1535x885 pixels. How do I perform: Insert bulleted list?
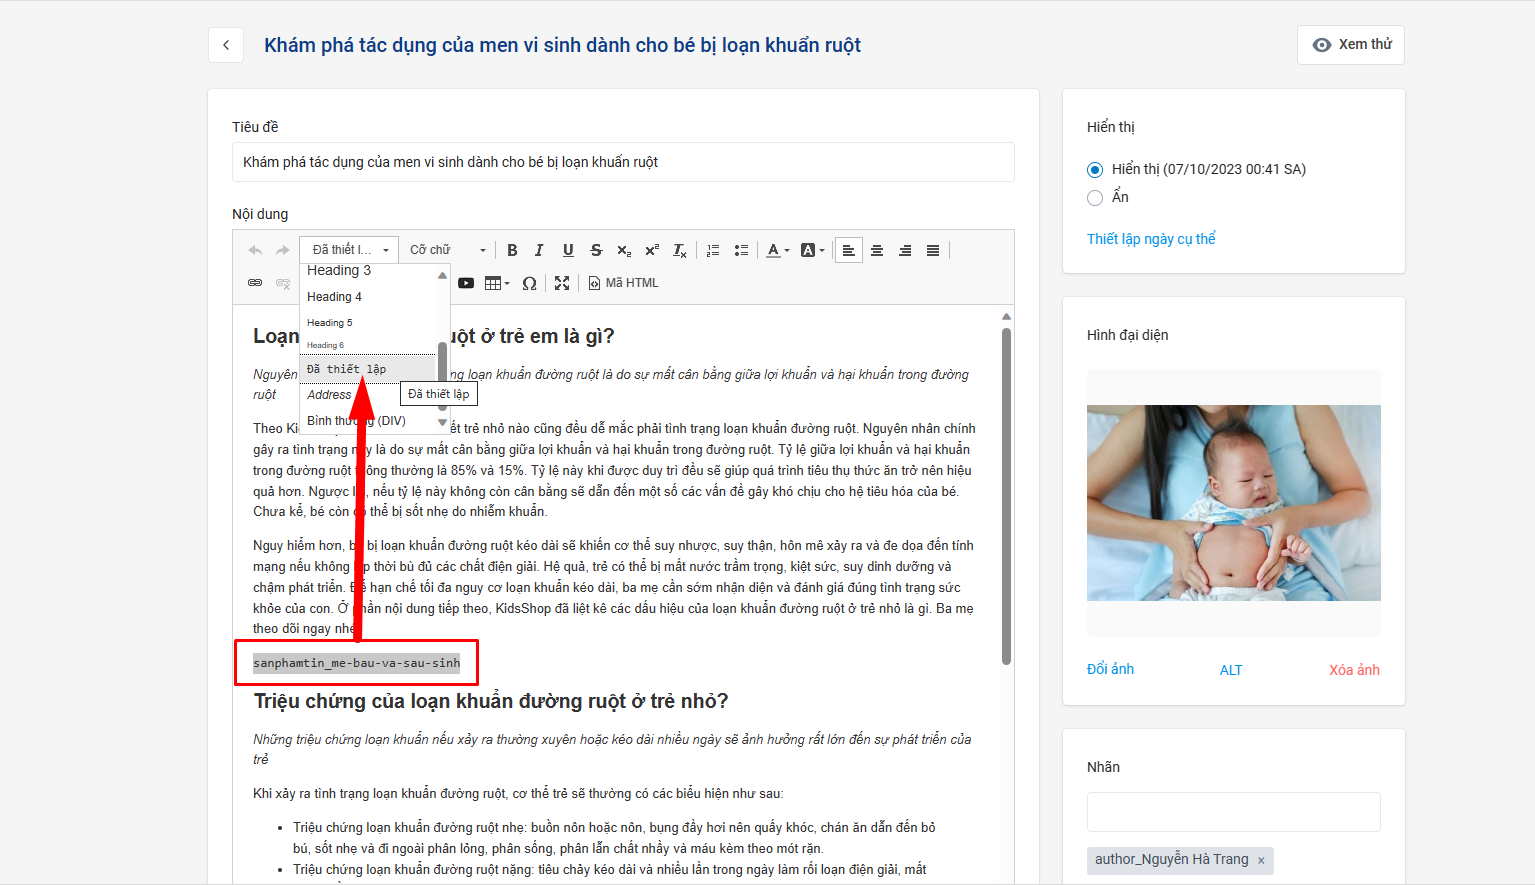tap(741, 250)
